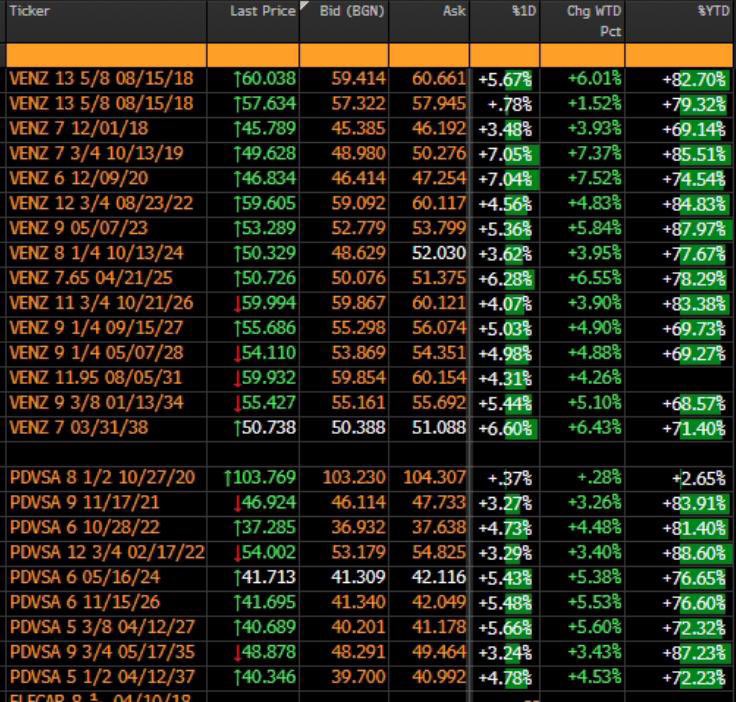The image size is (736, 702).
Task: Select the %1D value +5.66%
Action: (x=505, y=627)
